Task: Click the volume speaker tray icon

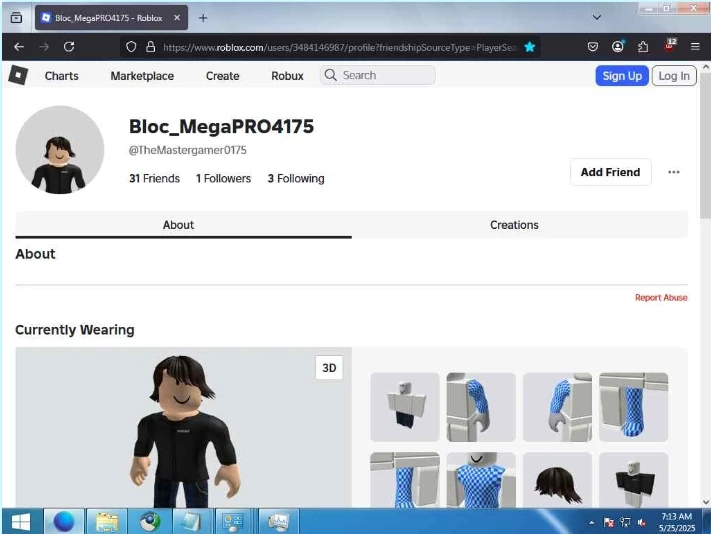Action: [x=641, y=523]
